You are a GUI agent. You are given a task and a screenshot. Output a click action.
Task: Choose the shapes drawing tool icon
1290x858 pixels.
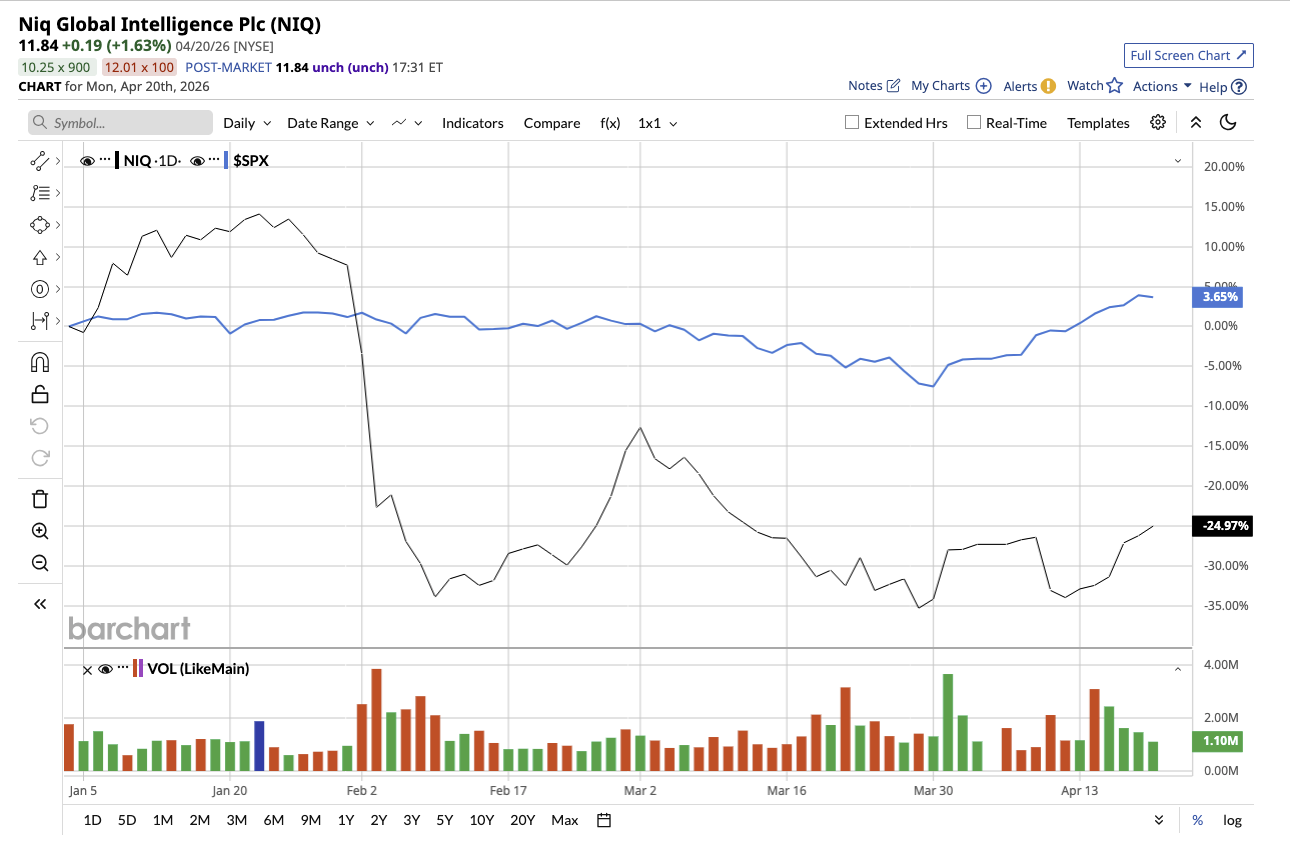click(40, 224)
